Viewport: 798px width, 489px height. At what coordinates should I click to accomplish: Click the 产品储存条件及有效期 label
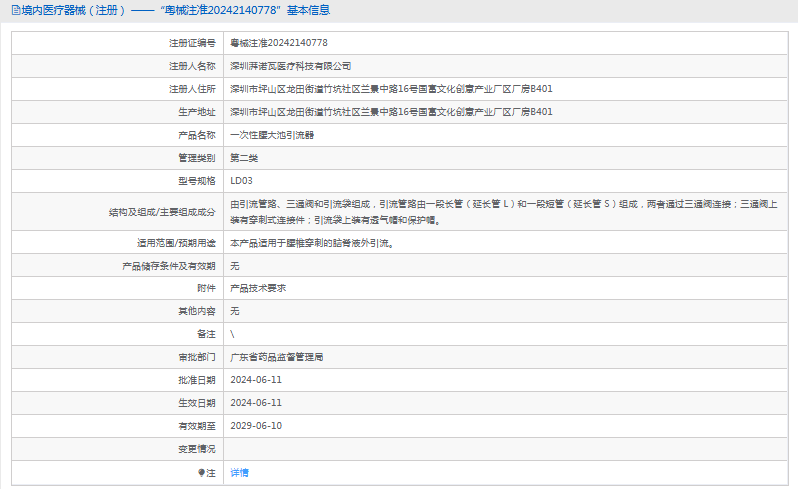point(169,266)
